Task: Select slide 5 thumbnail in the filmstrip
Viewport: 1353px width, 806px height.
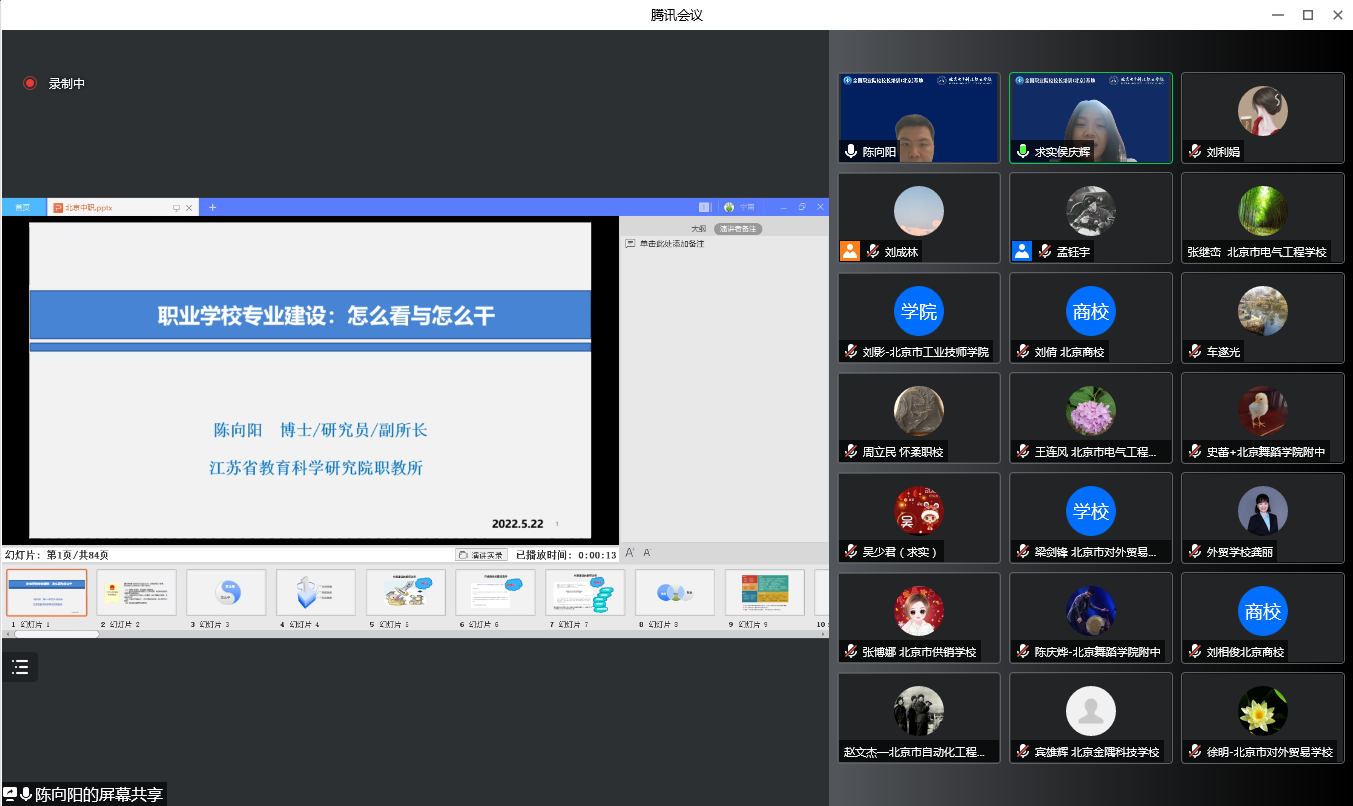Action: [x=405, y=593]
